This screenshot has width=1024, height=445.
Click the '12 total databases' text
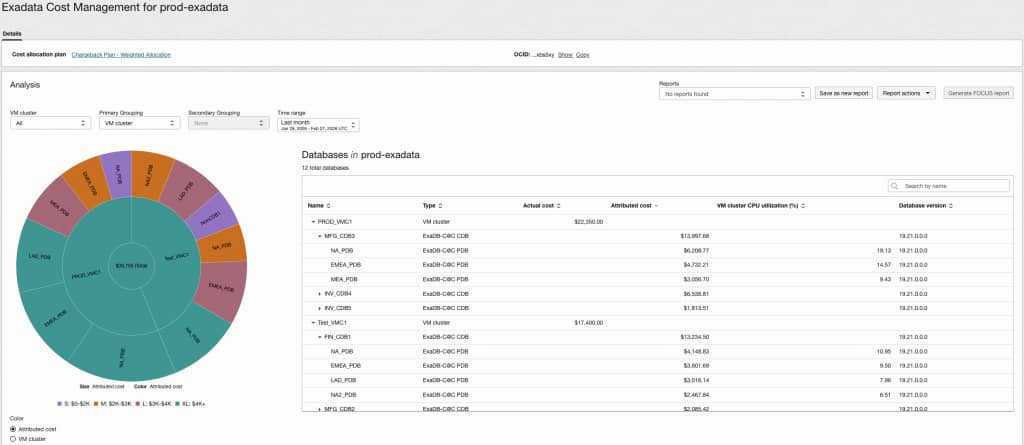click(x=325, y=168)
